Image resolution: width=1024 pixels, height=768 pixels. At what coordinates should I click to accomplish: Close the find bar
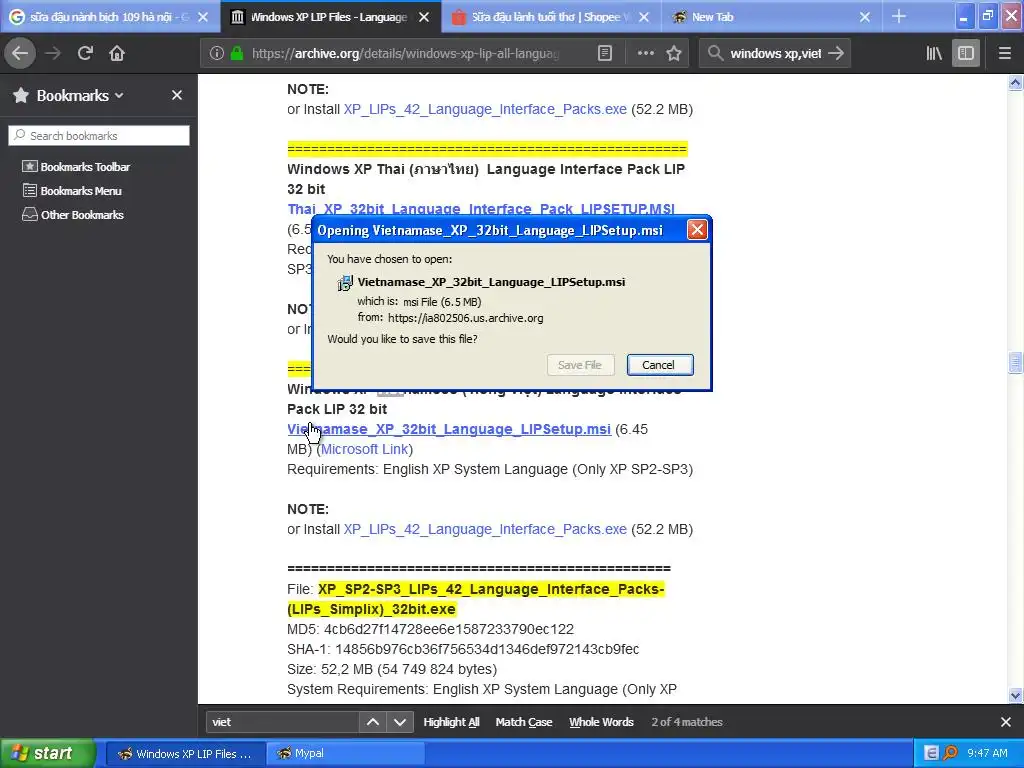[x=1006, y=722]
